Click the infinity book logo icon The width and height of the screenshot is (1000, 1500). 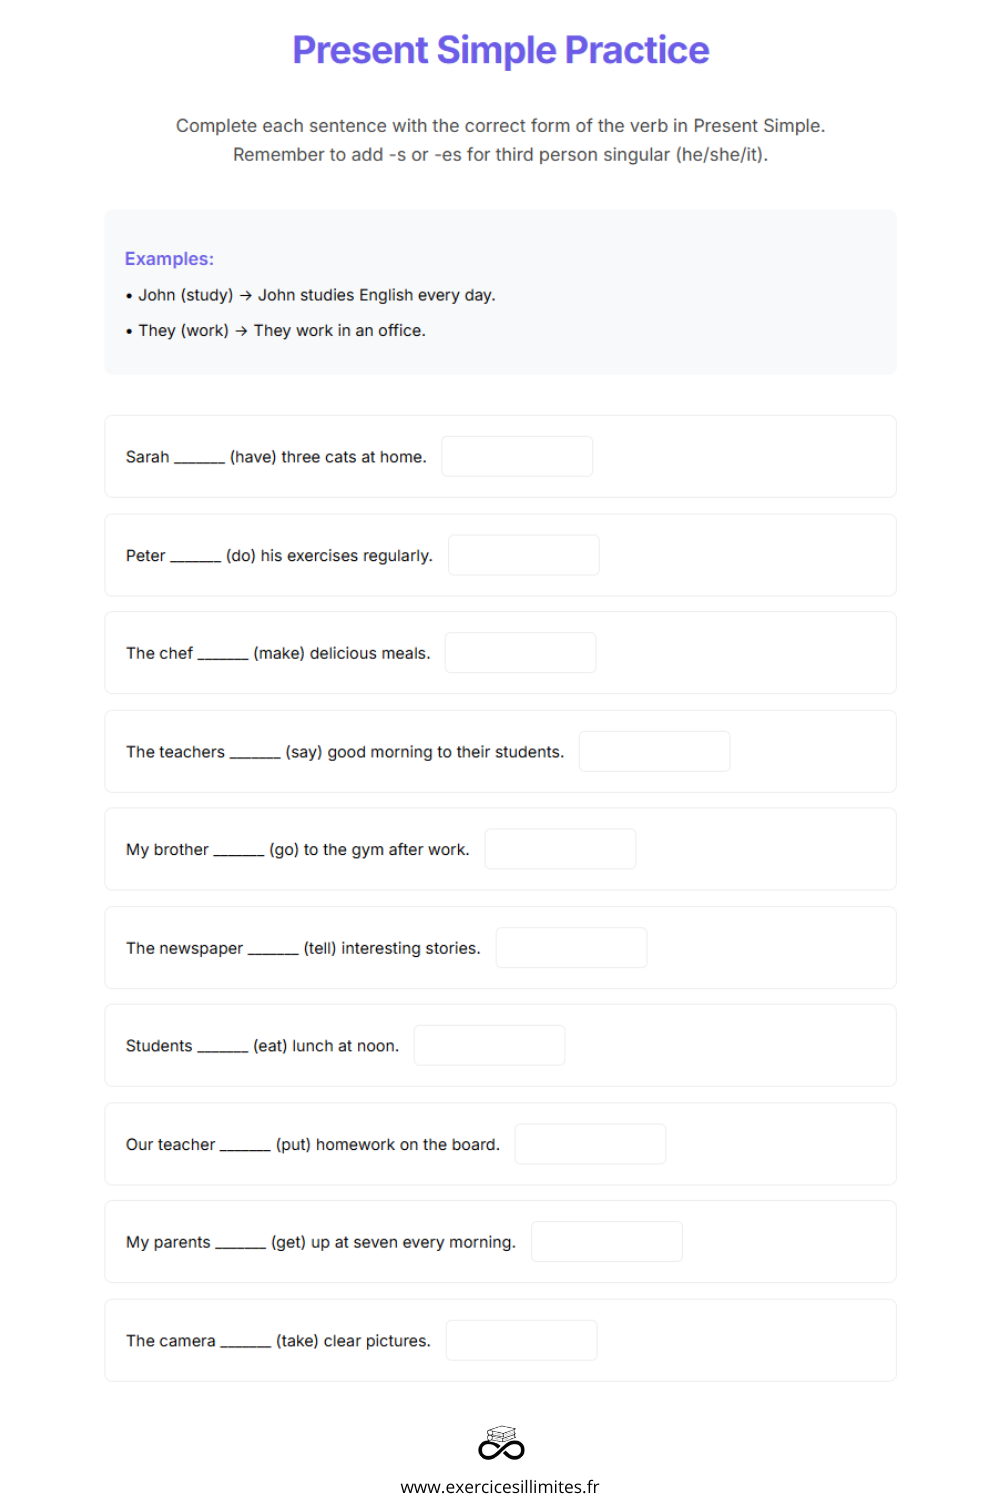coord(501,1443)
